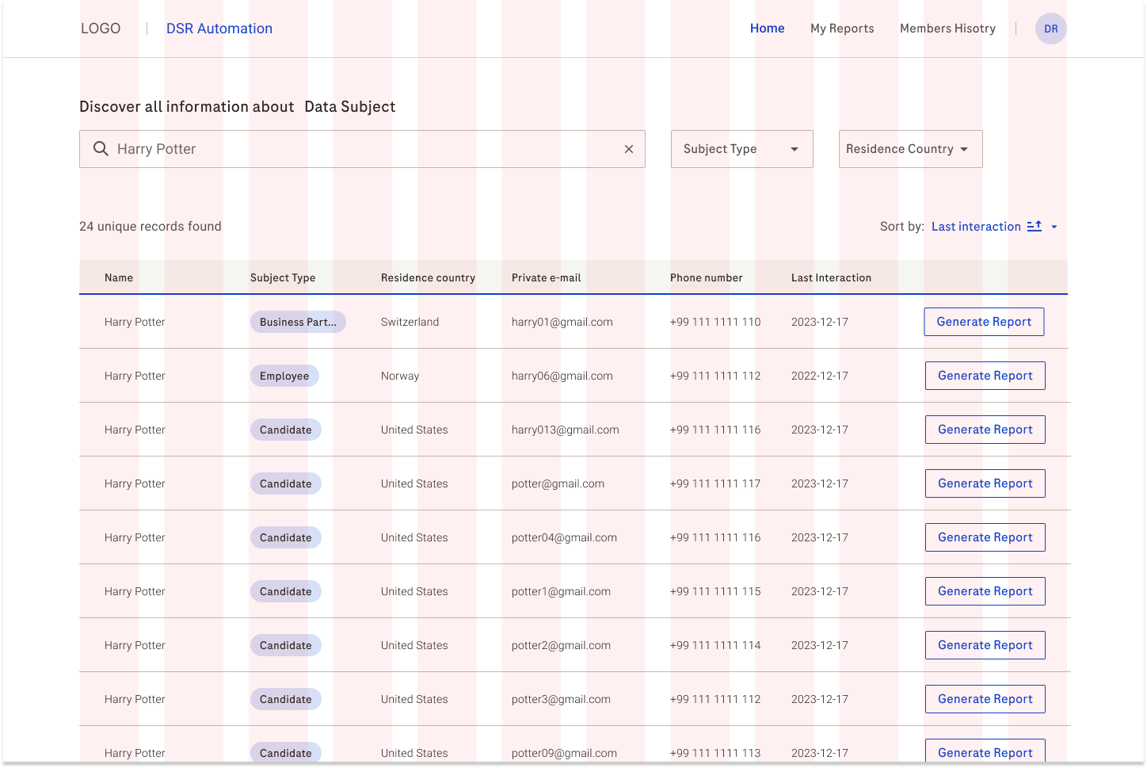Viewport: 1147px width, 768px height.
Task: Generate Report for potter2@gmail.com row
Action: (985, 645)
